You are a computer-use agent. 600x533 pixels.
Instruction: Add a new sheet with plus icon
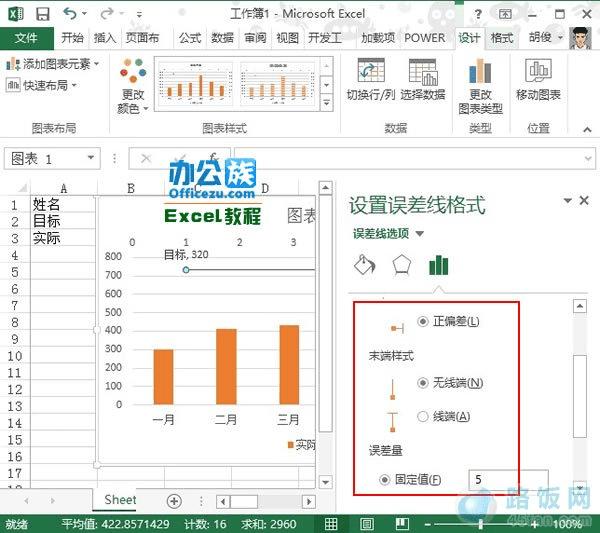174,501
